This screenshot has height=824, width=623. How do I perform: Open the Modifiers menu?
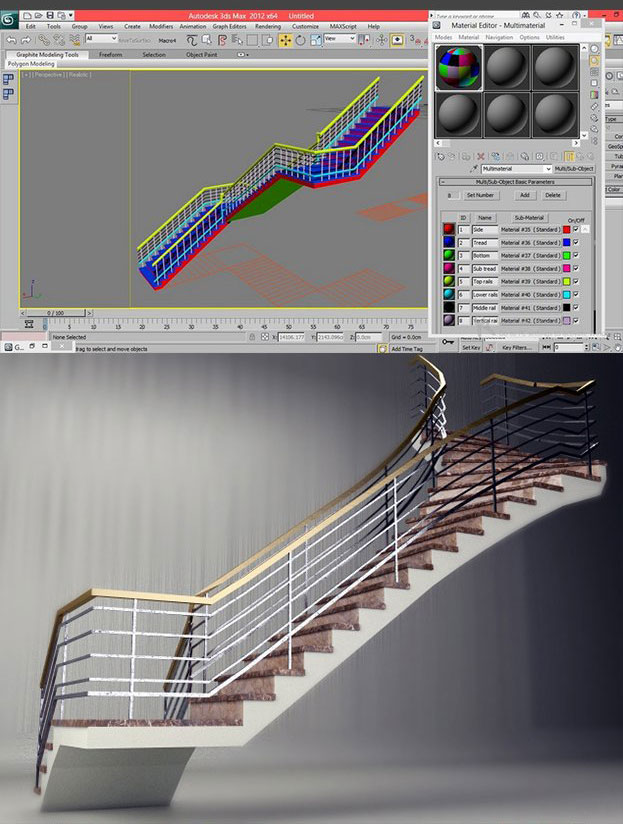(161, 26)
